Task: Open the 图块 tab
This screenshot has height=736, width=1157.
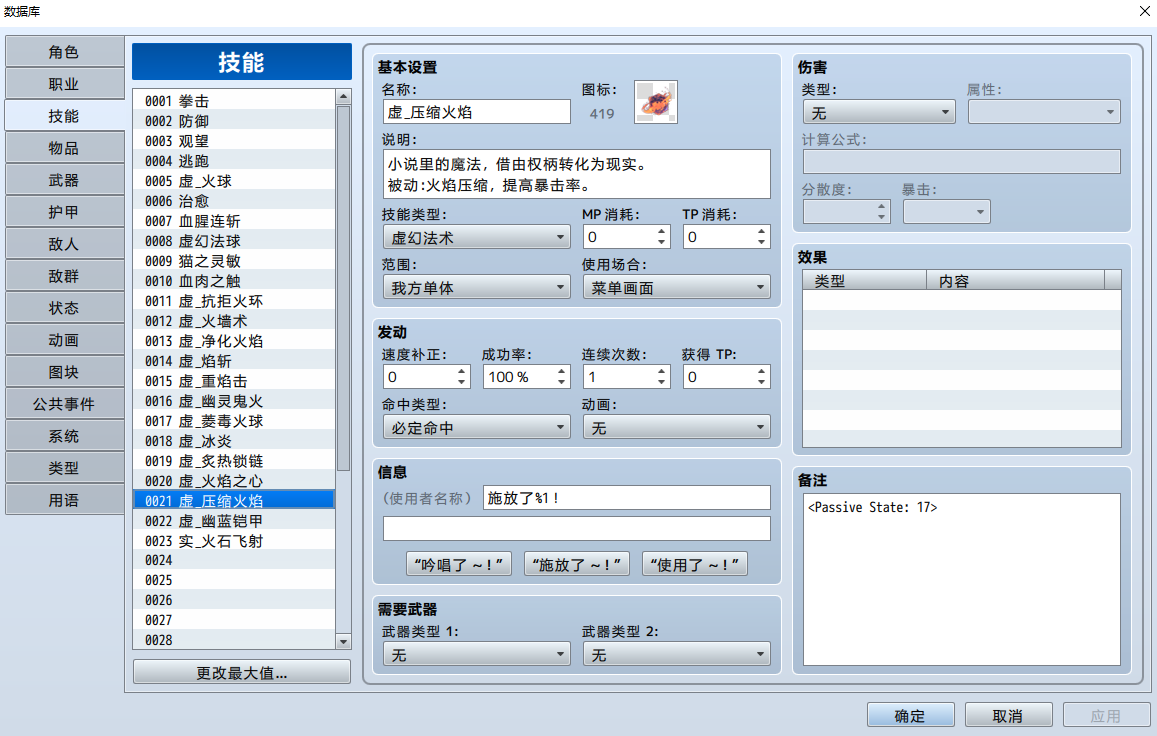Action: tap(64, 372)
